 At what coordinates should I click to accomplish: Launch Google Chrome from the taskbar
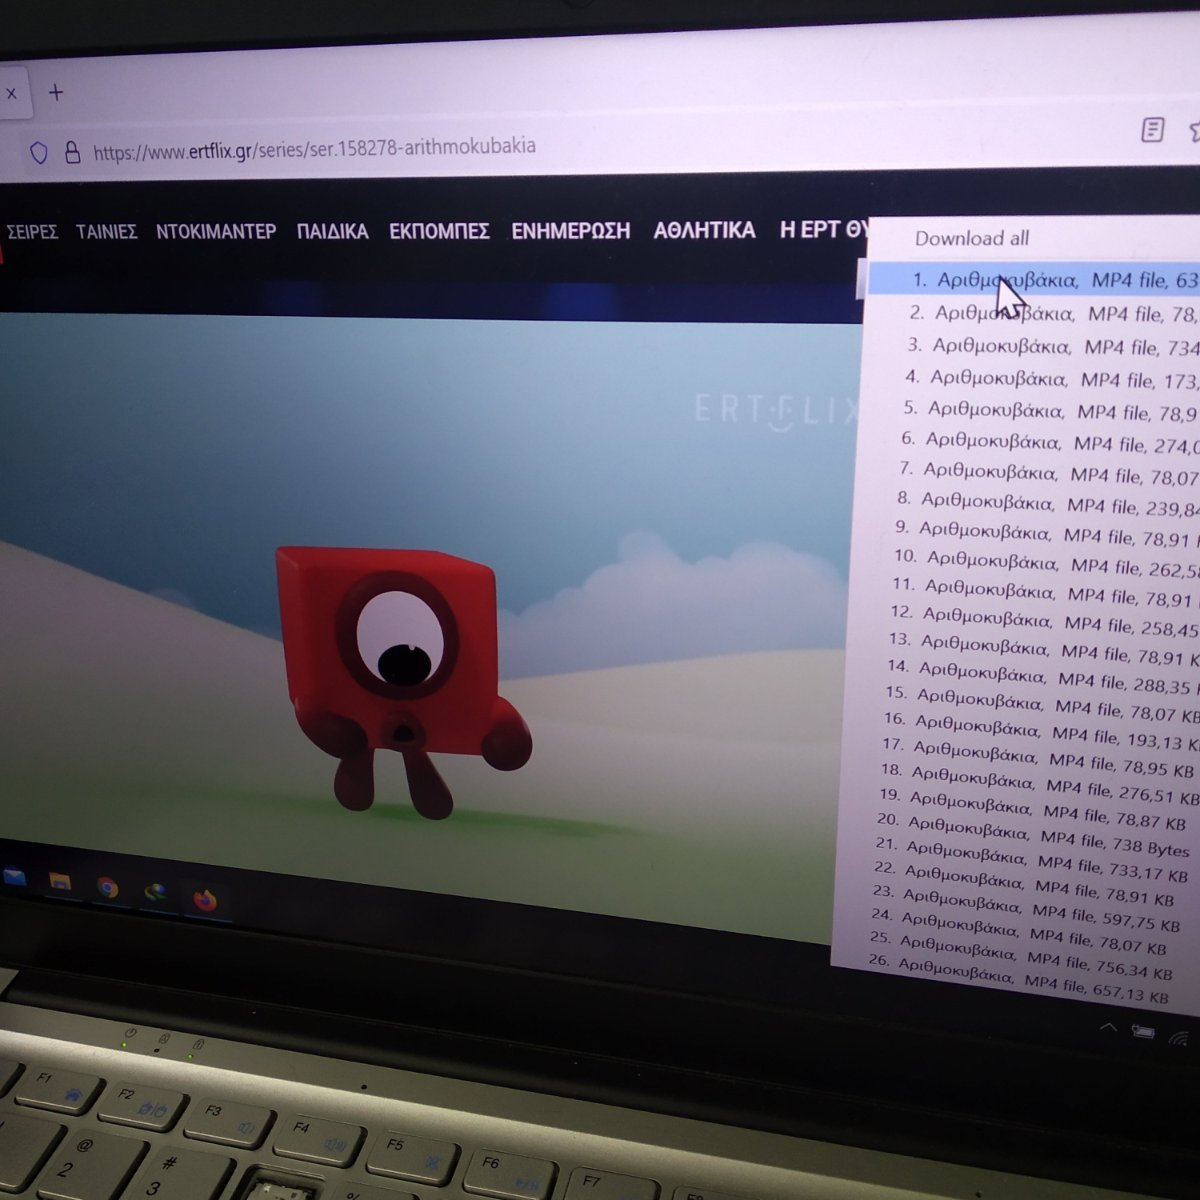pyautogui.click(x=107, y=887)
